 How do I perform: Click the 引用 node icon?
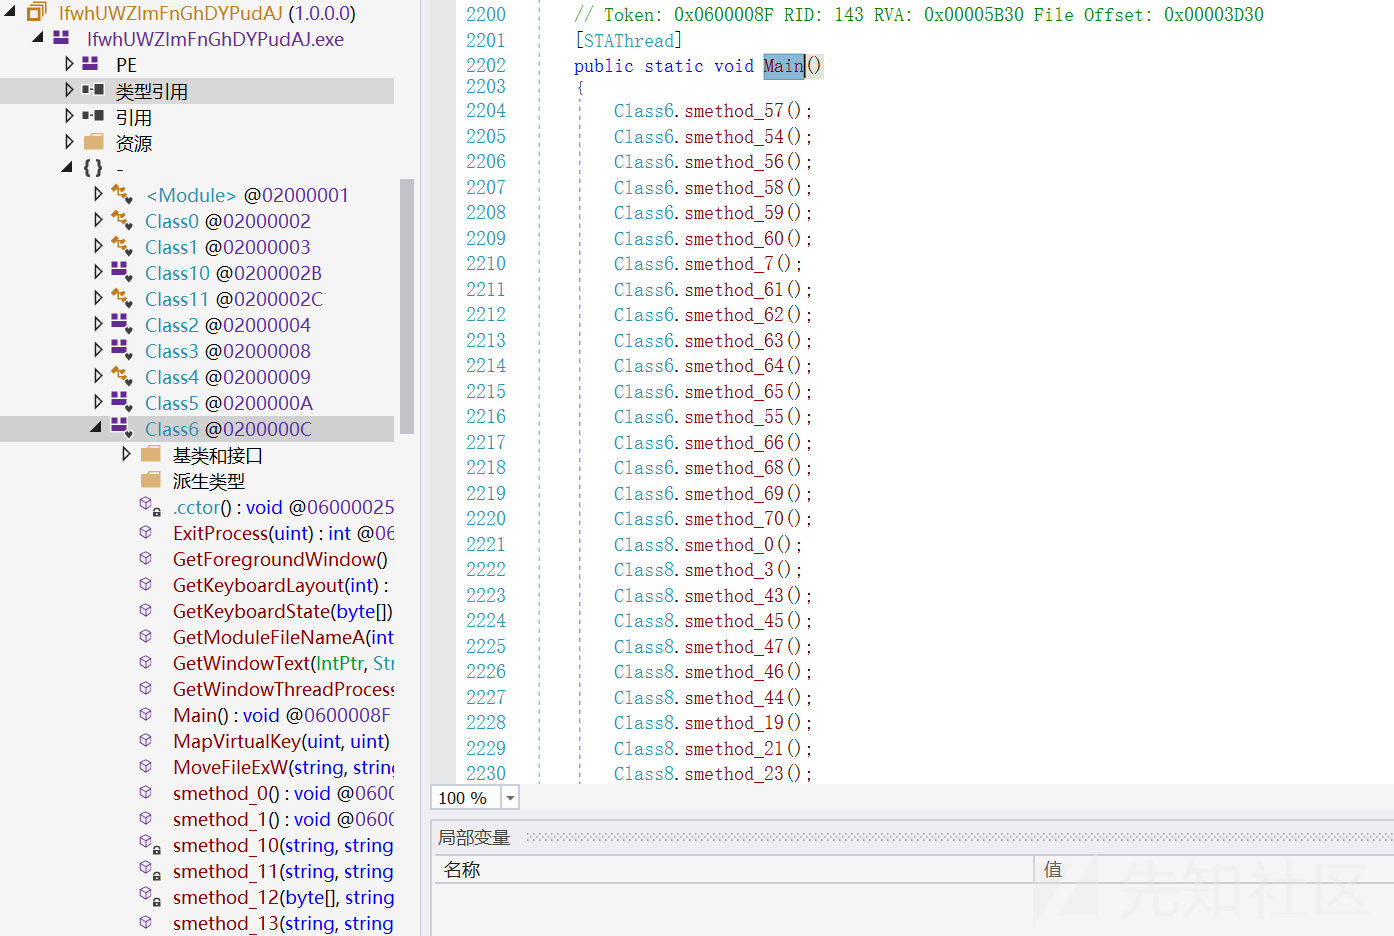93,116
